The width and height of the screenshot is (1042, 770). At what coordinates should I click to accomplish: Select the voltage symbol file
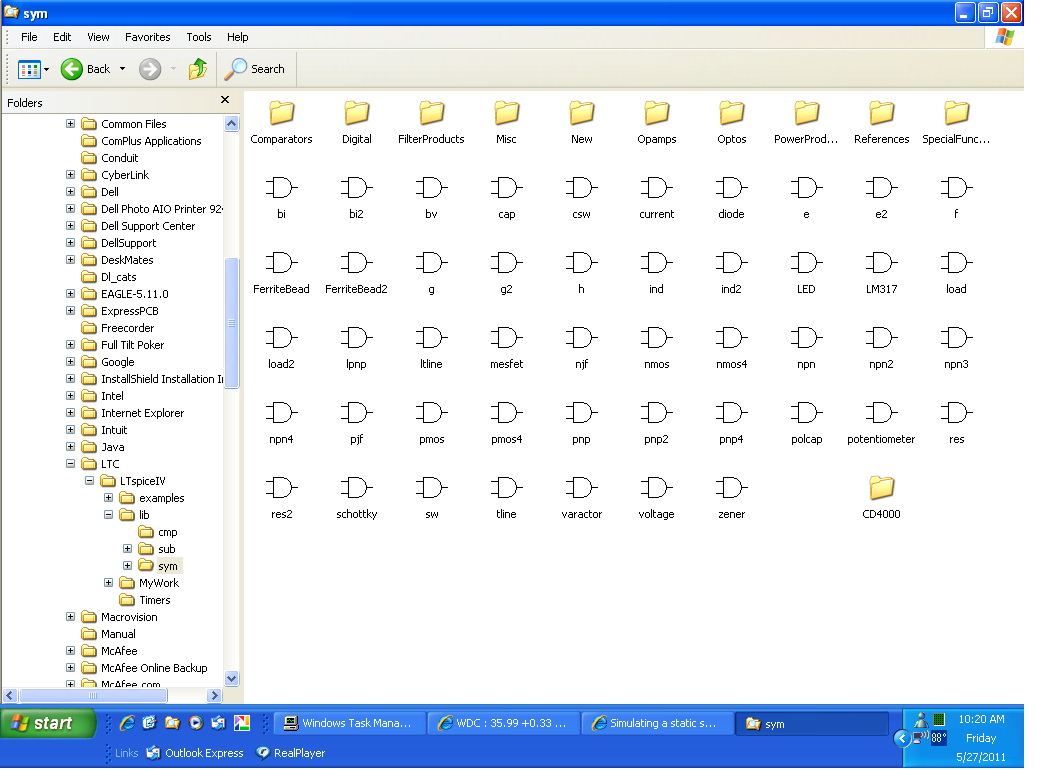click(x=657, y=498)
